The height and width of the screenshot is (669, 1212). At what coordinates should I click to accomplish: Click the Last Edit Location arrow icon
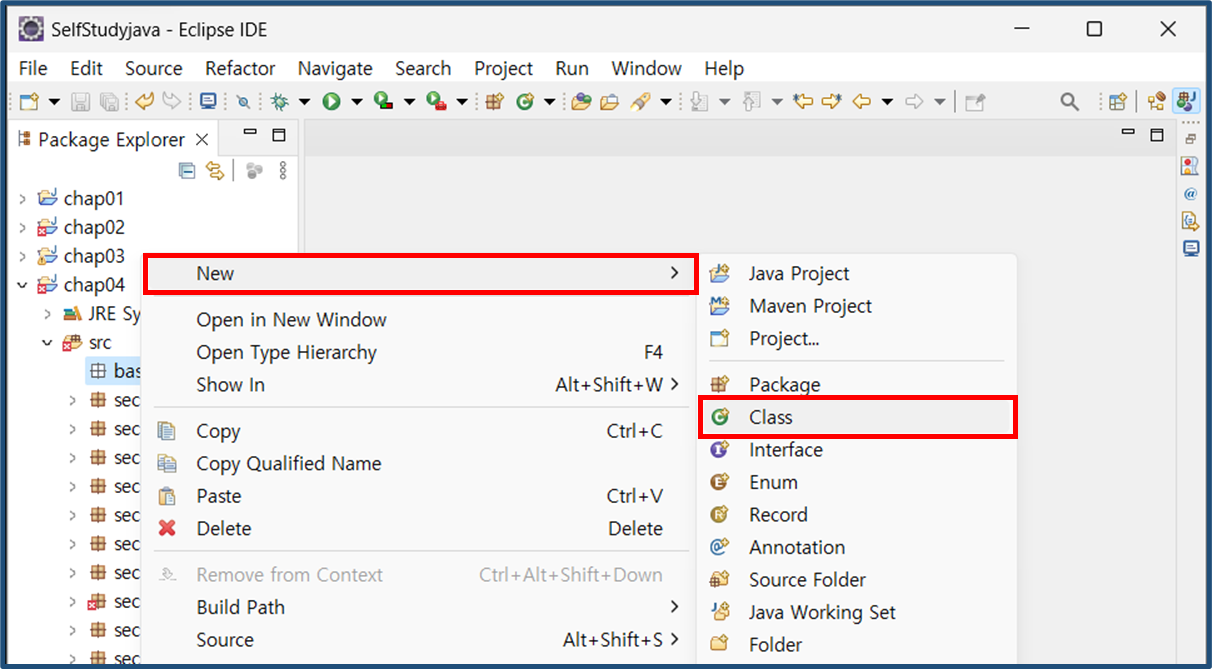(802, 101)
